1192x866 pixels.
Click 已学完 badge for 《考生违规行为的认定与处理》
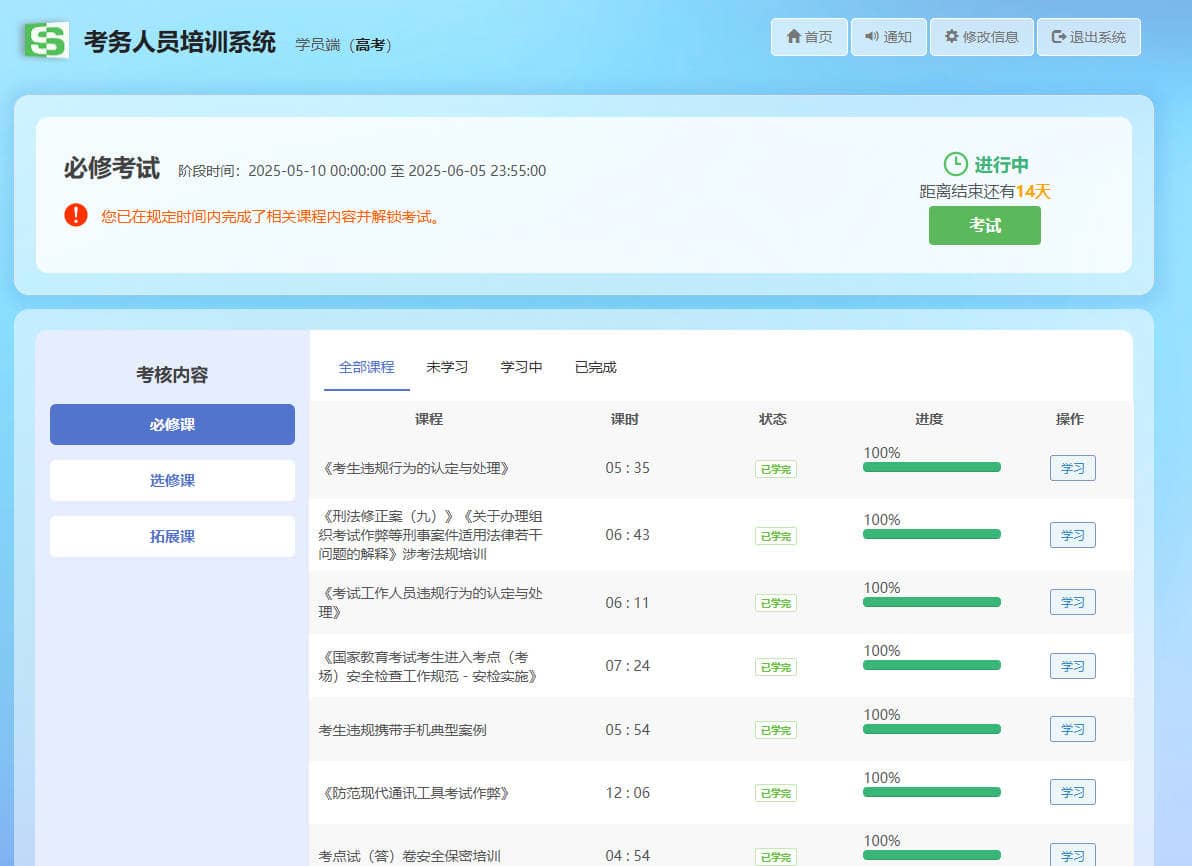(775, 469)
